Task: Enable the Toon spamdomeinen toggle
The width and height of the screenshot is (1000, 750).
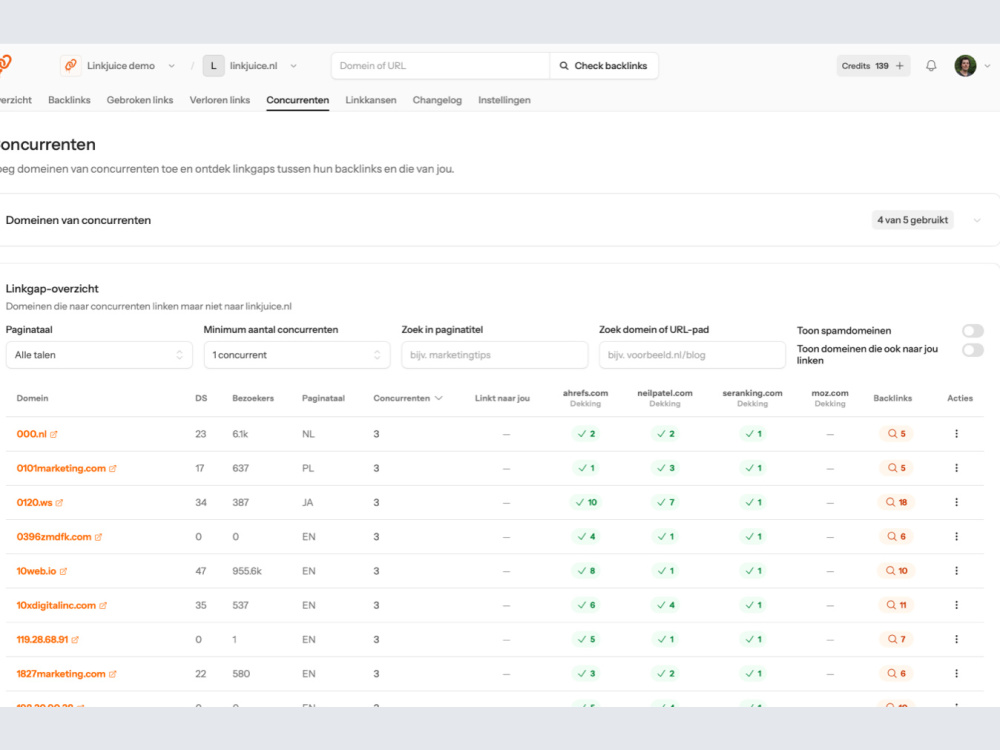Action: 973,330
